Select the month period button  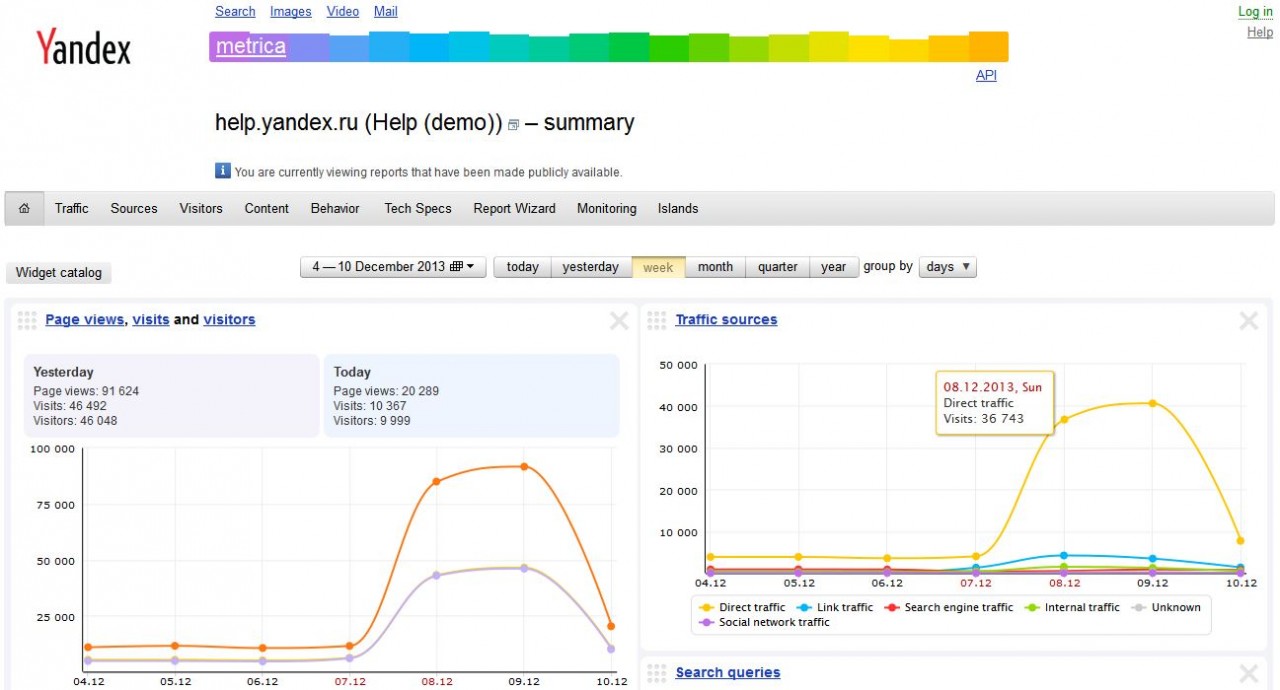[715, 267]
